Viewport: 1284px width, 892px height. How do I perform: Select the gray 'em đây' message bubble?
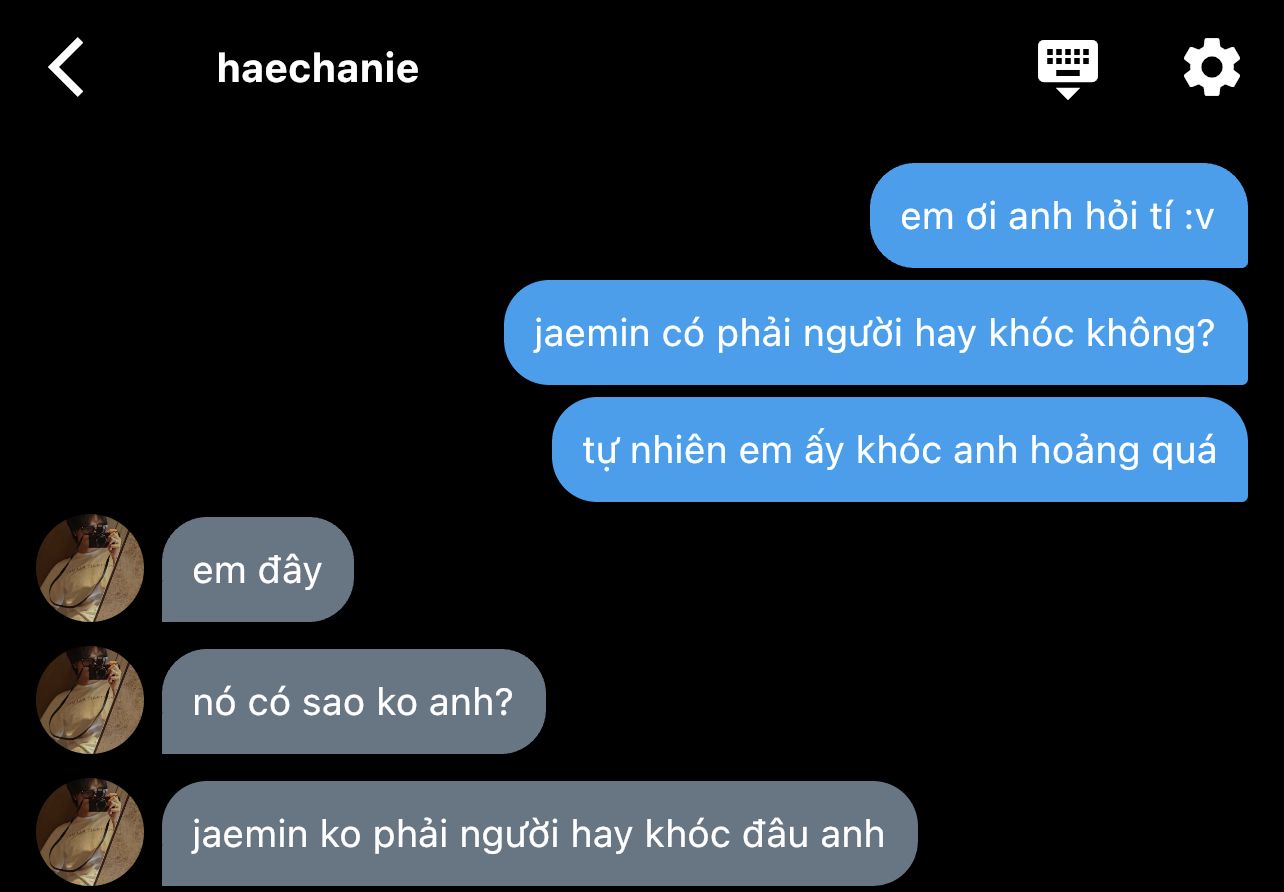(258, 570)
